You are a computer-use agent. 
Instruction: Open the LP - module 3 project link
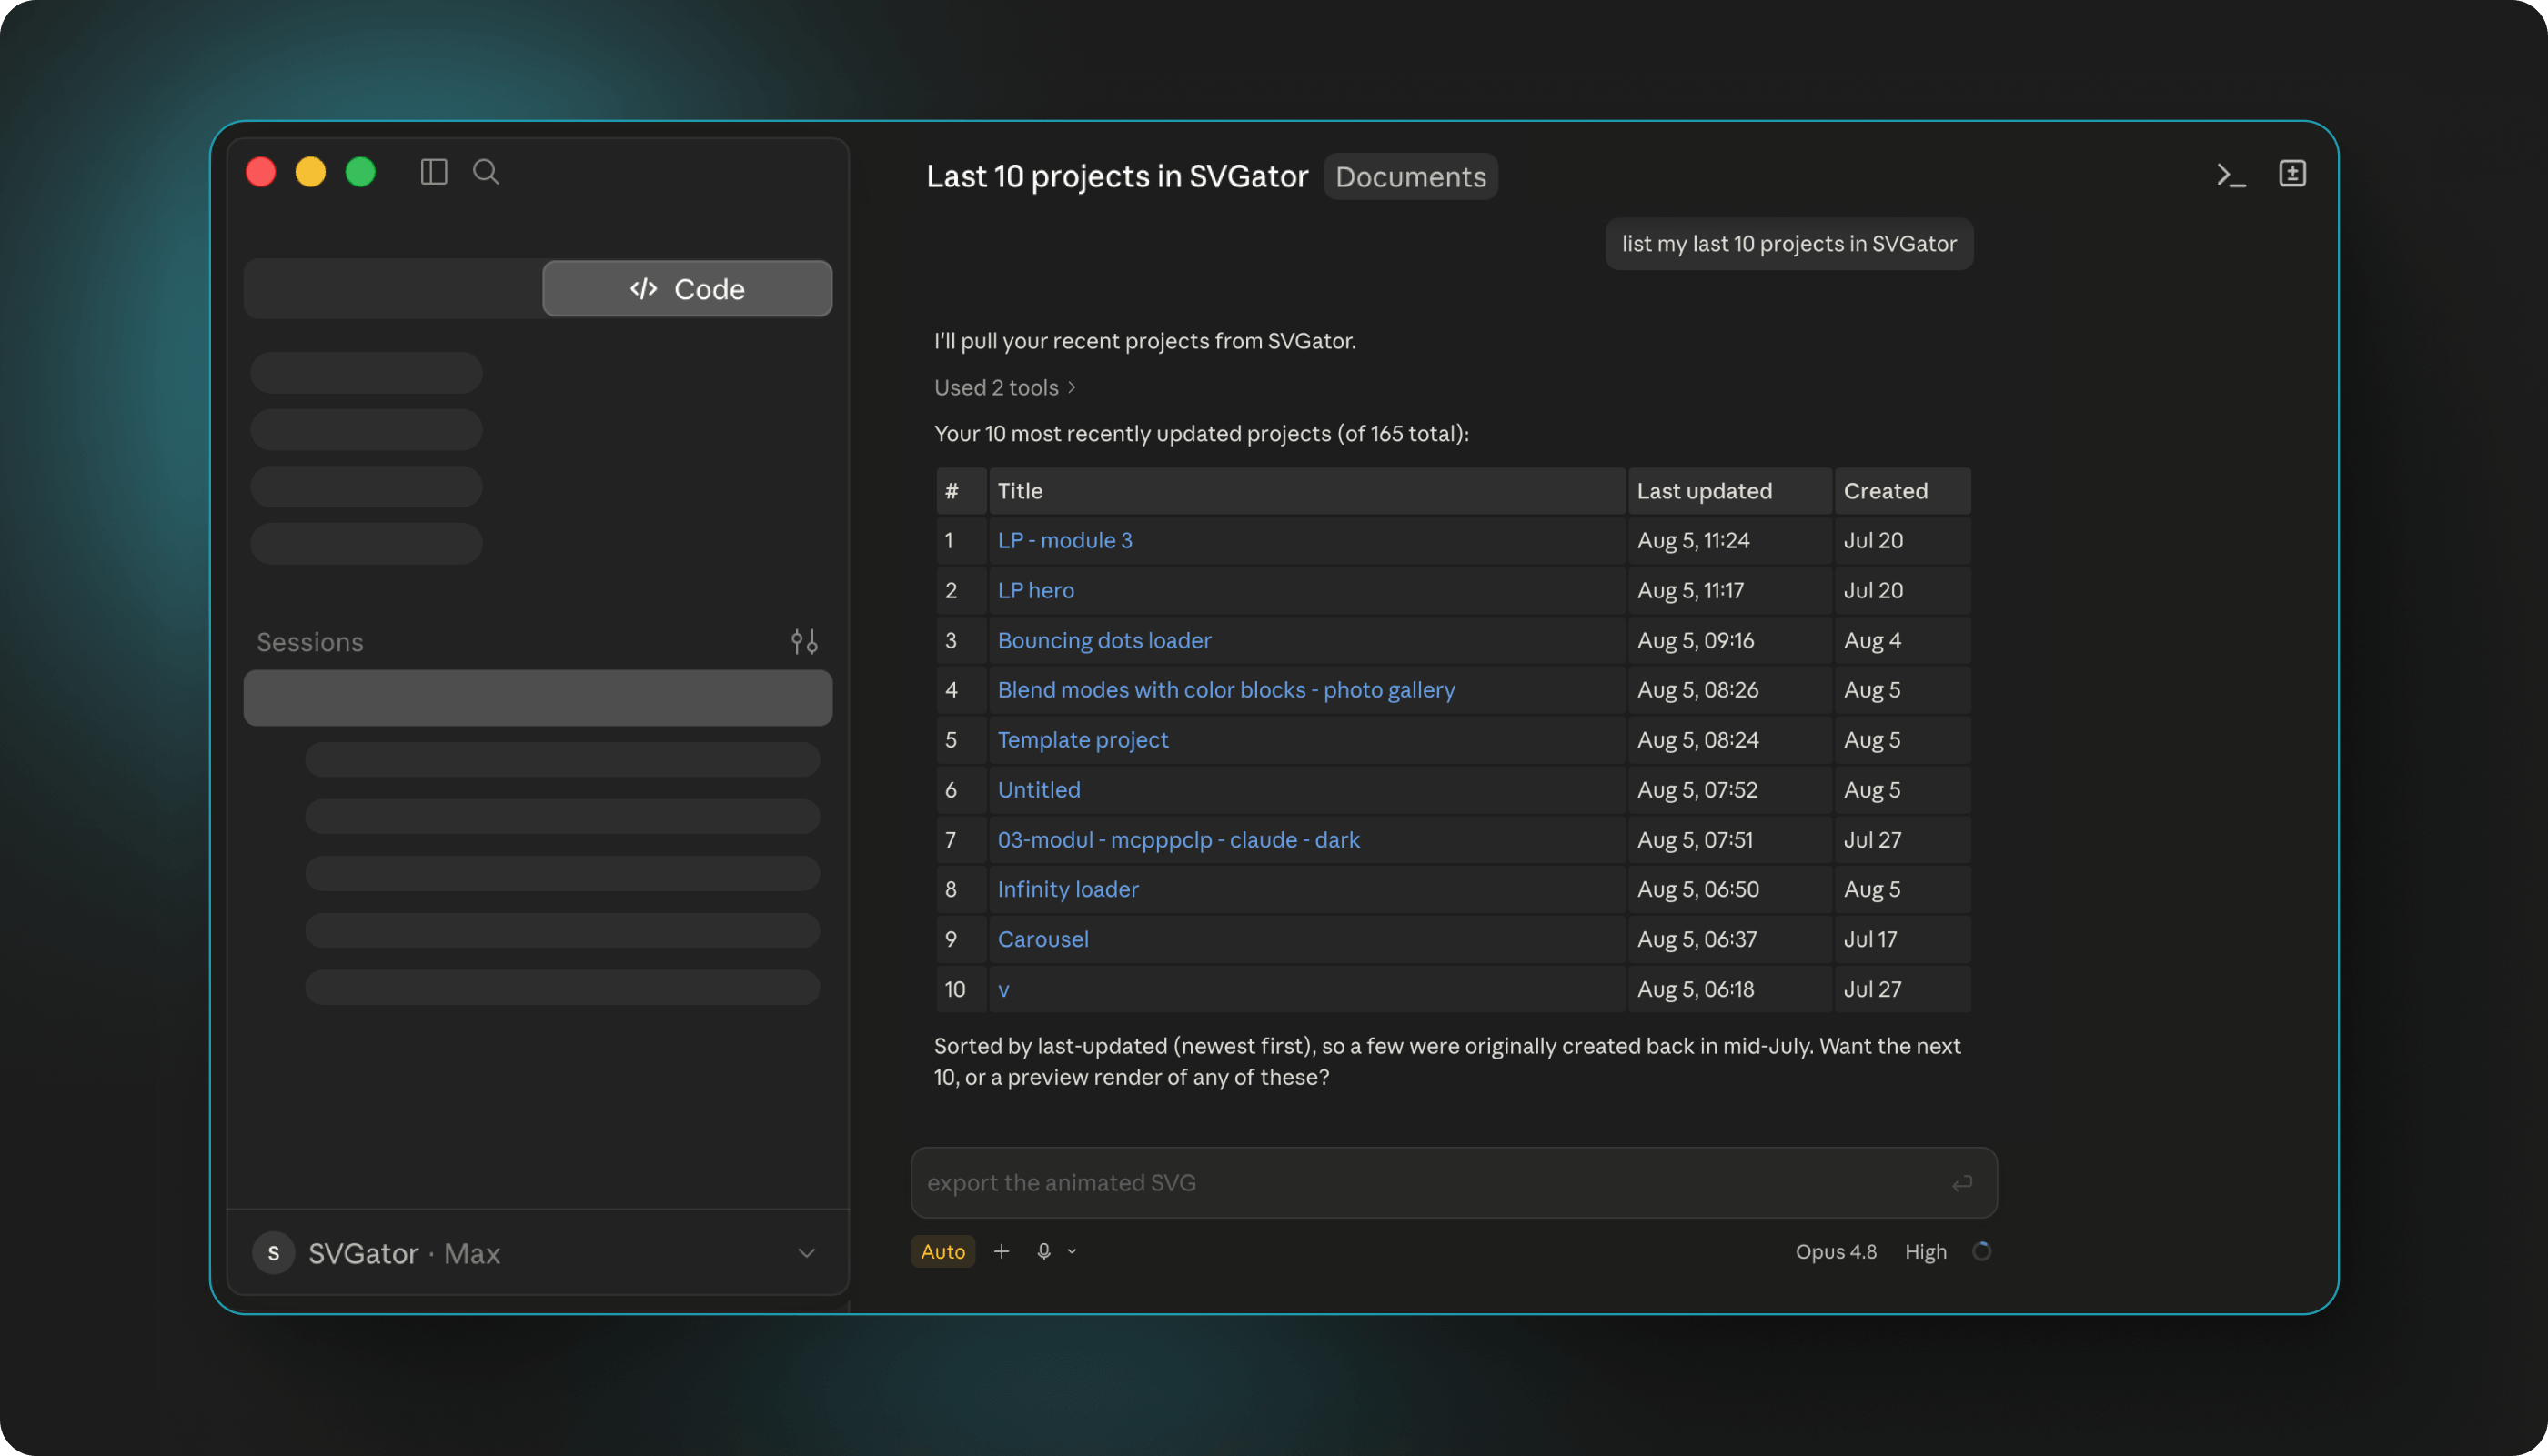coord(1064,541)
